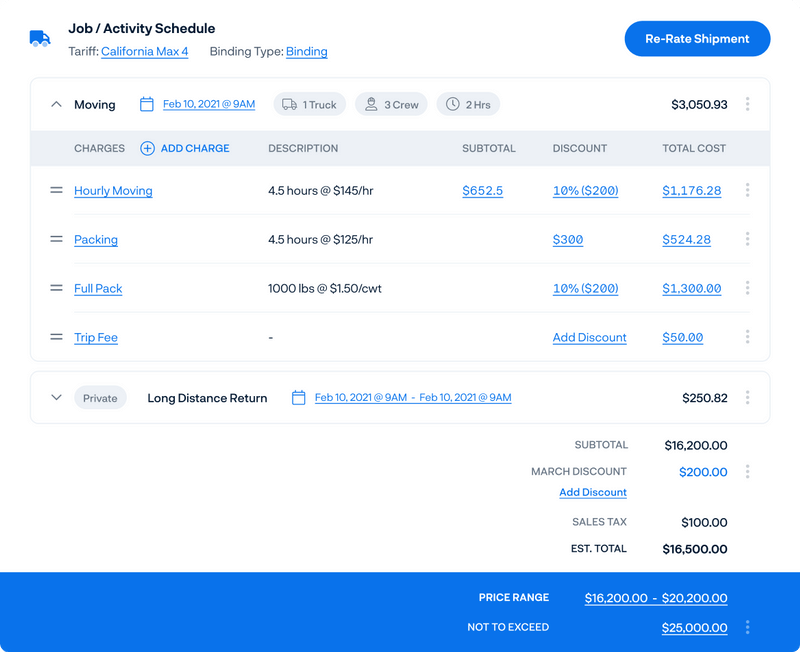
Task: Click drag handle on Trip Fee row
Action: pyautogui.click(x=56, y=337)
